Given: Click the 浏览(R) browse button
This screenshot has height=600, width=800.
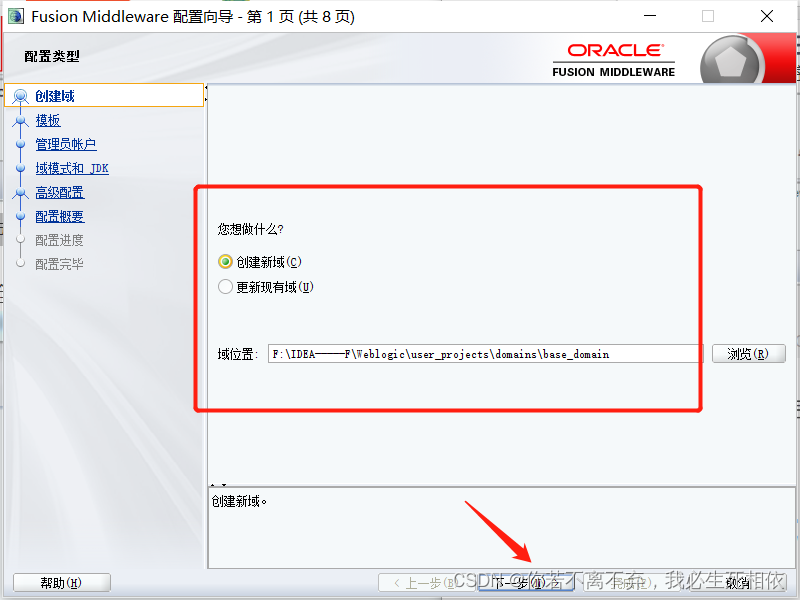Looking at the screenshot, I should tap(748, 354).
